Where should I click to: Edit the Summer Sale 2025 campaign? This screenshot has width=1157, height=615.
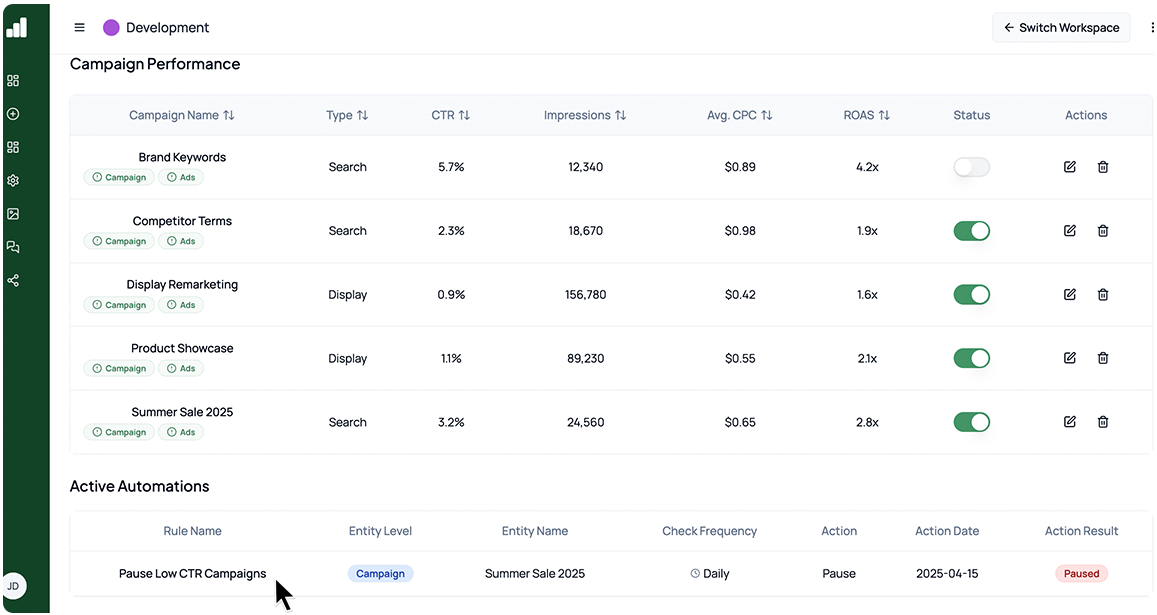(x=1069, y=422)
